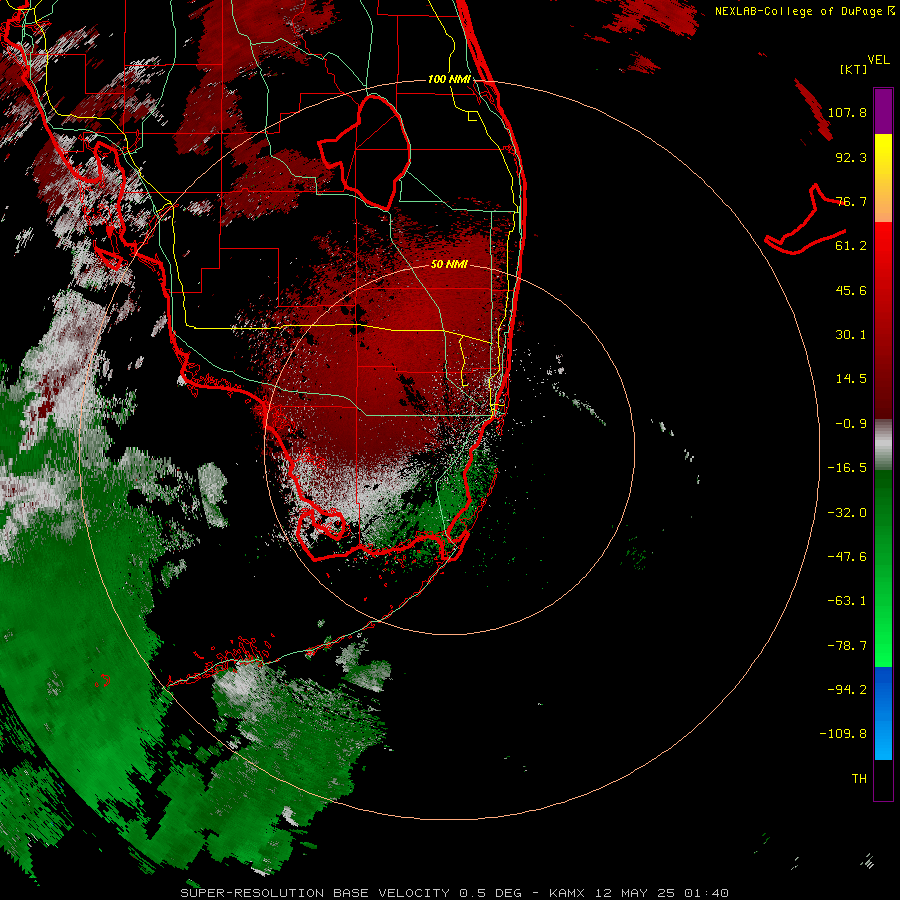Pick the -47.6 scale label
The image size is (900, 900).
pyautogui.click(x=847, y=557)
